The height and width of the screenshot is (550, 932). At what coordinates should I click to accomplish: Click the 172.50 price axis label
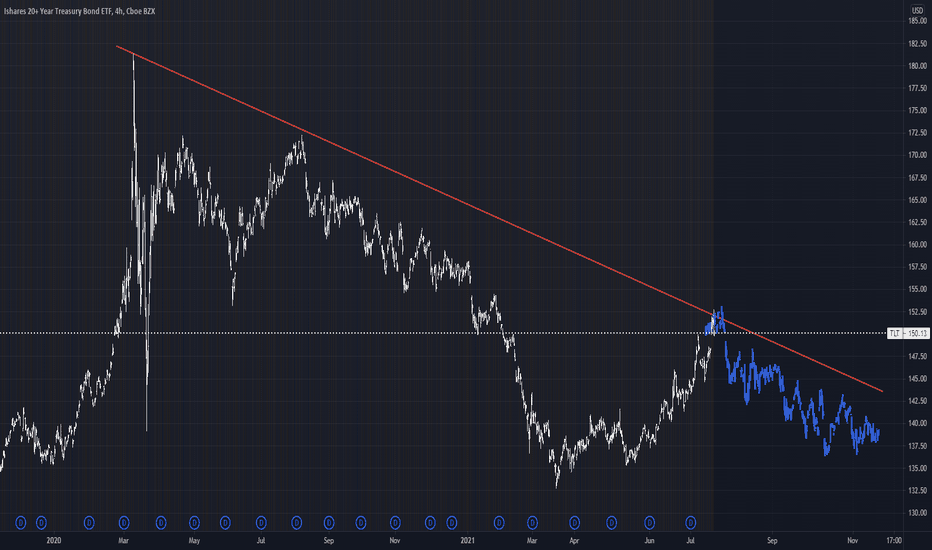[917, 133]
